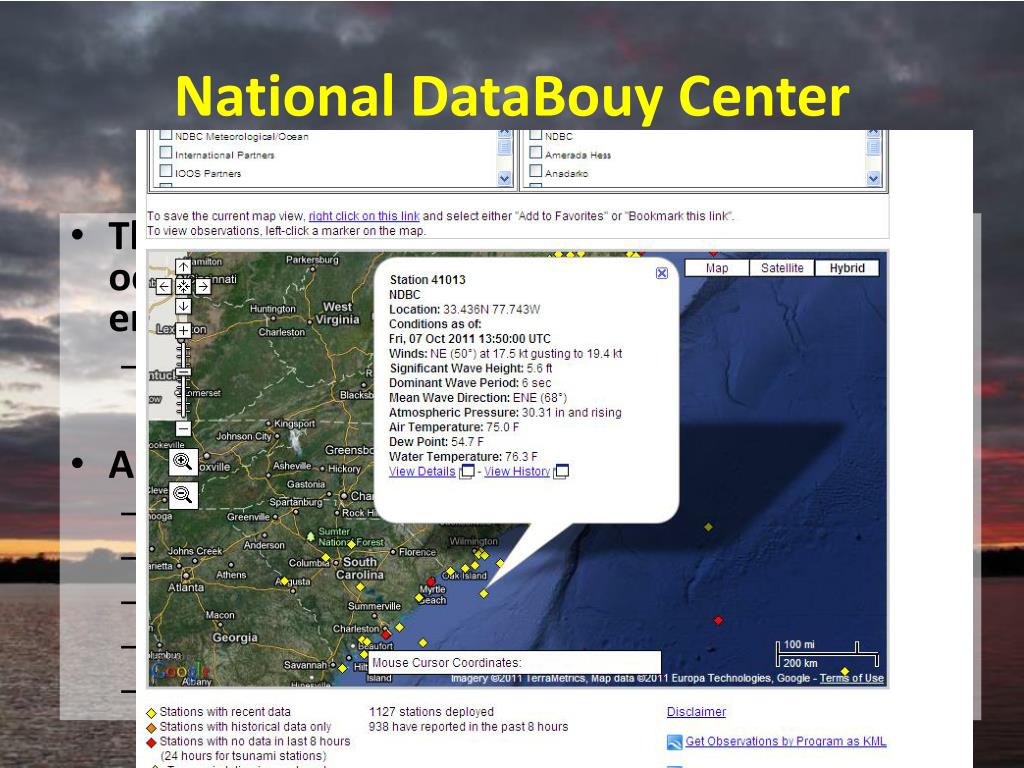Click the down arrow on the program list
Viewport: 1024px width, 768px height.
tap(504, 178)
